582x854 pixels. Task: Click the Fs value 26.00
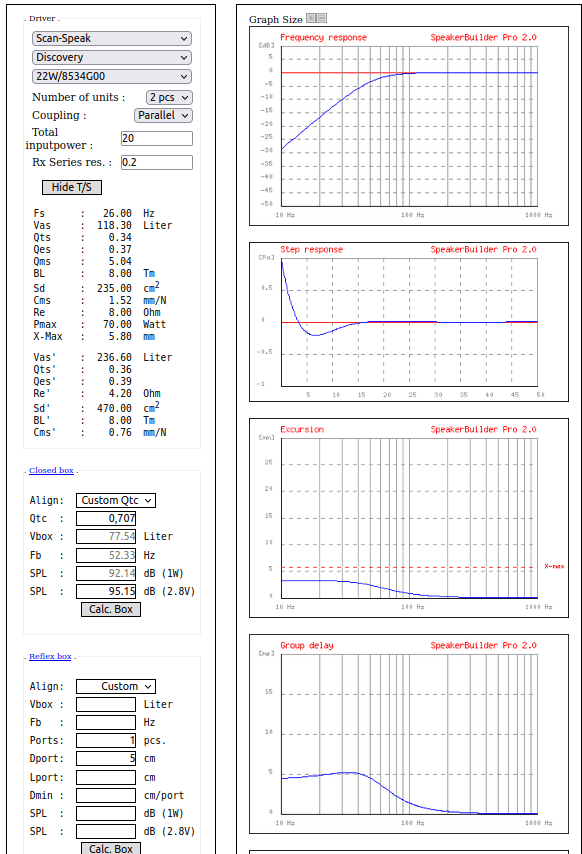tap(117, 214)
